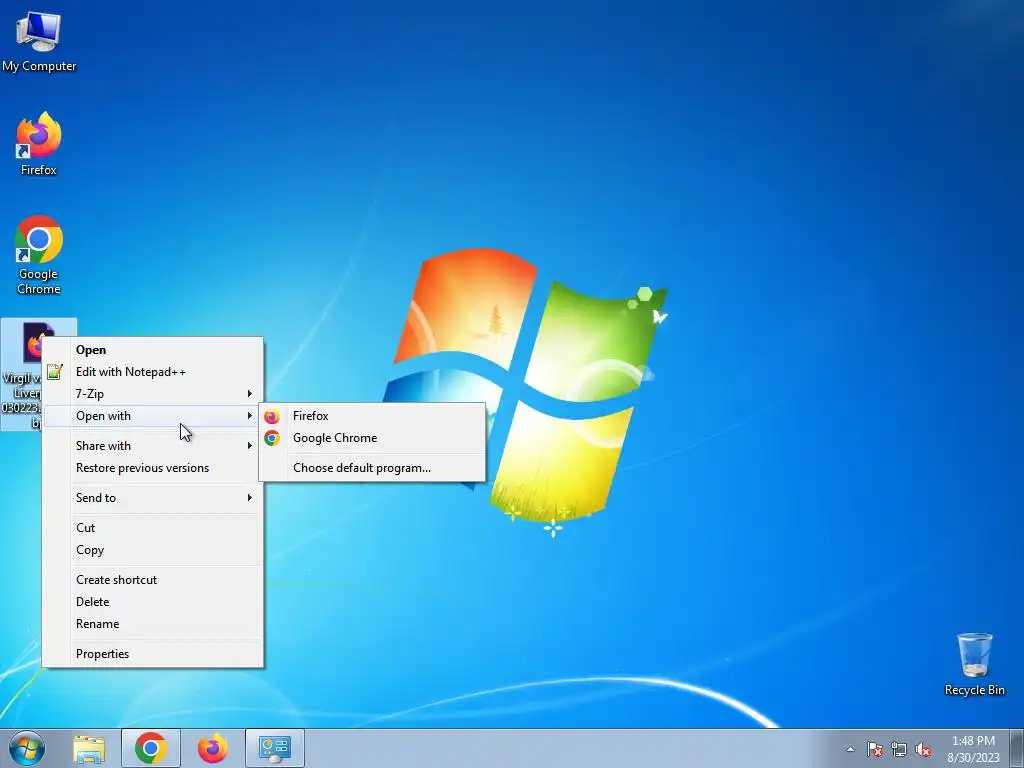Select the Firefox desktop shortcut

point(39,144)
